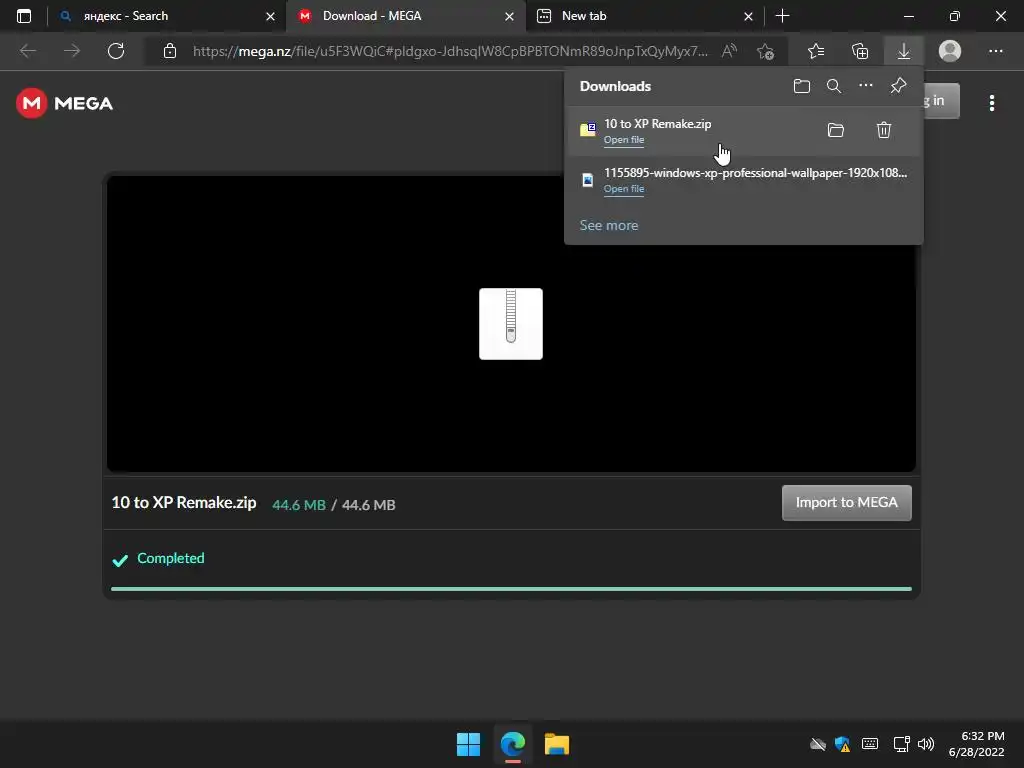The height and width of the screenshot is (768, 1024).
Task: Open the network tray icon
Action: 902,744
